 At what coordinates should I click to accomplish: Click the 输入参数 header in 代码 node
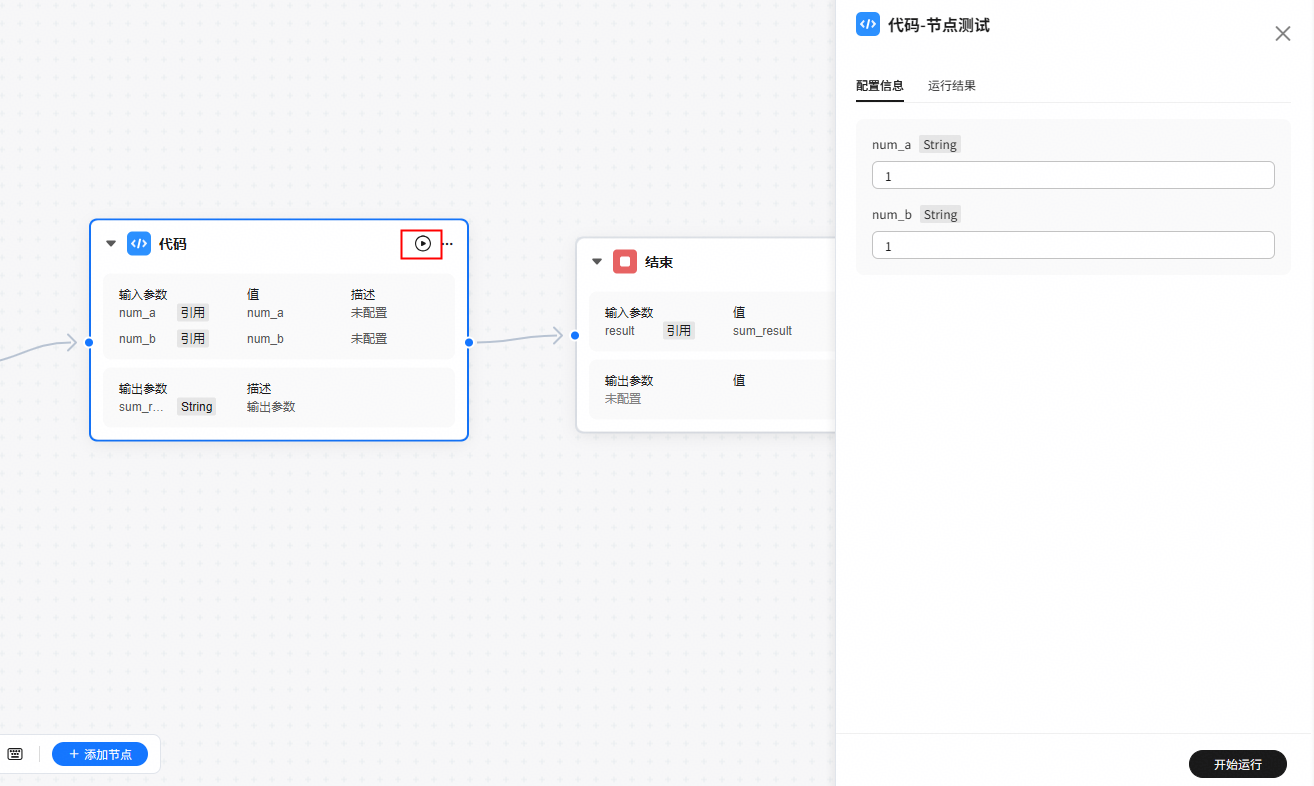pyautogui.click(x=143, y=295)
